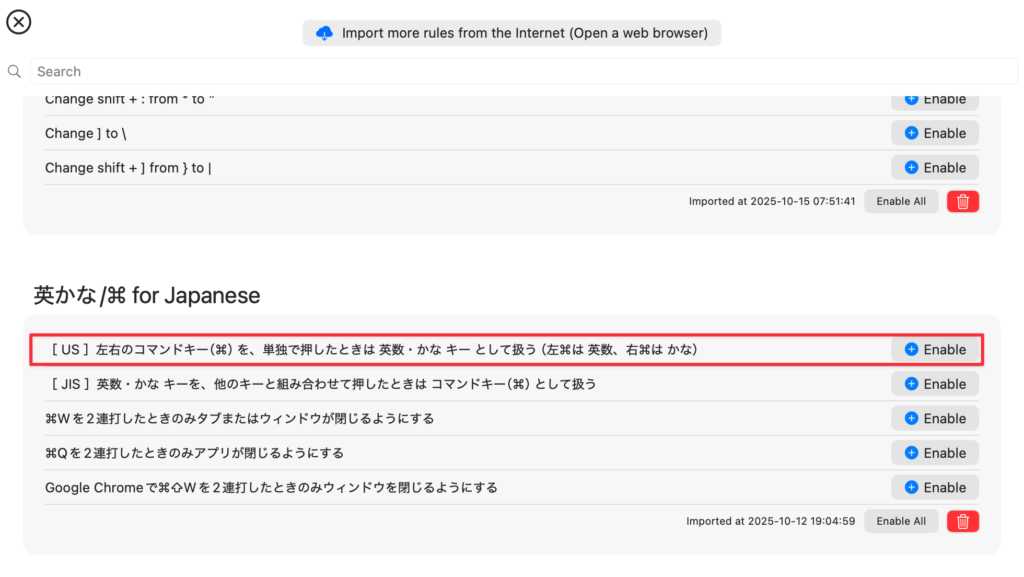Image resolution: width=1024 pixels, height=577 pixels.
Task: Click the Google Chrome ⌘⇧W rule description
Action: click(271, 488)
